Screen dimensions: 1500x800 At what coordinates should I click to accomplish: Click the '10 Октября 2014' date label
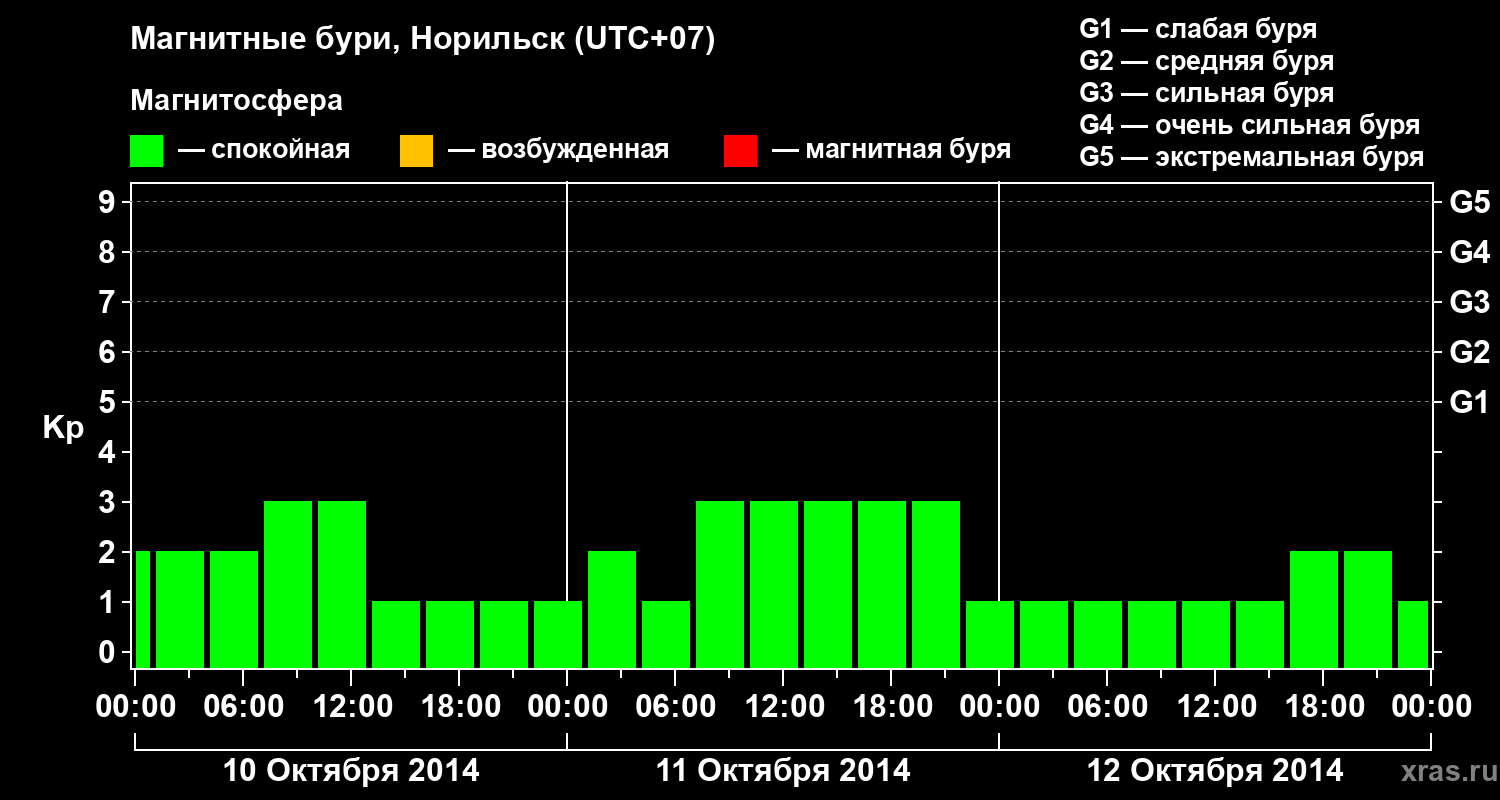click(x=351, y=771)
